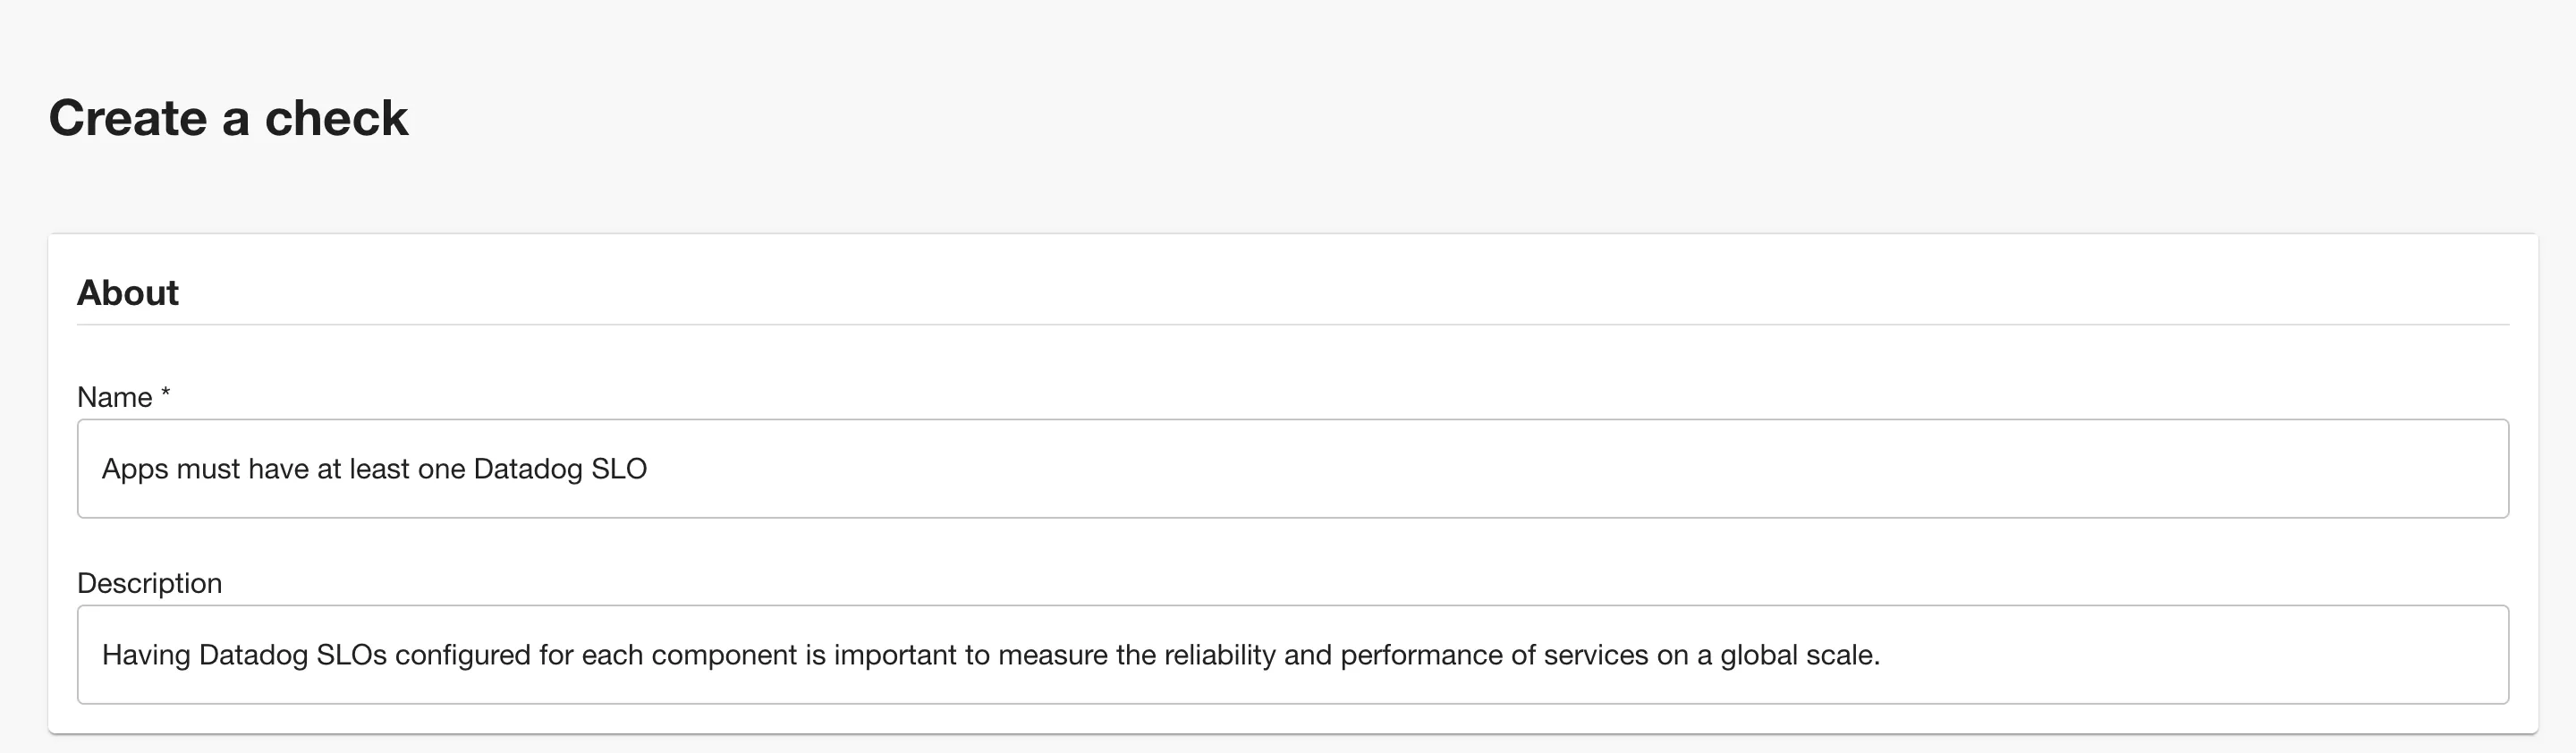Image resolution: width=2576 pixels, height=753 pixels.
Task: Click the Name input field
Action: 1292,468
